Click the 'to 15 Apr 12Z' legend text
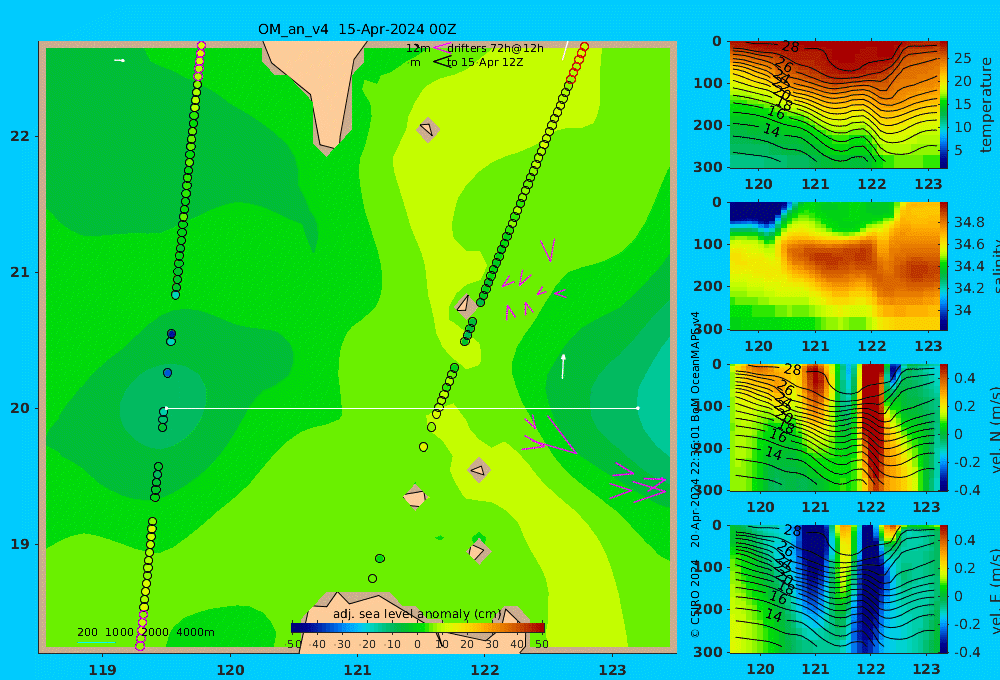Viewport: 1000px width, 680px height. [x=485, y=63]
